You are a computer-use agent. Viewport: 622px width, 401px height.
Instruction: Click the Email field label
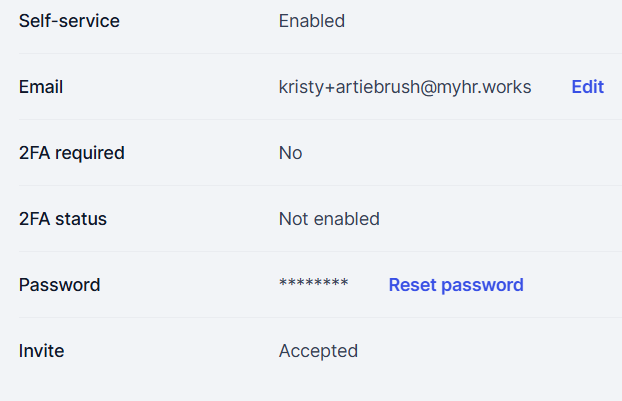point(41,87)
